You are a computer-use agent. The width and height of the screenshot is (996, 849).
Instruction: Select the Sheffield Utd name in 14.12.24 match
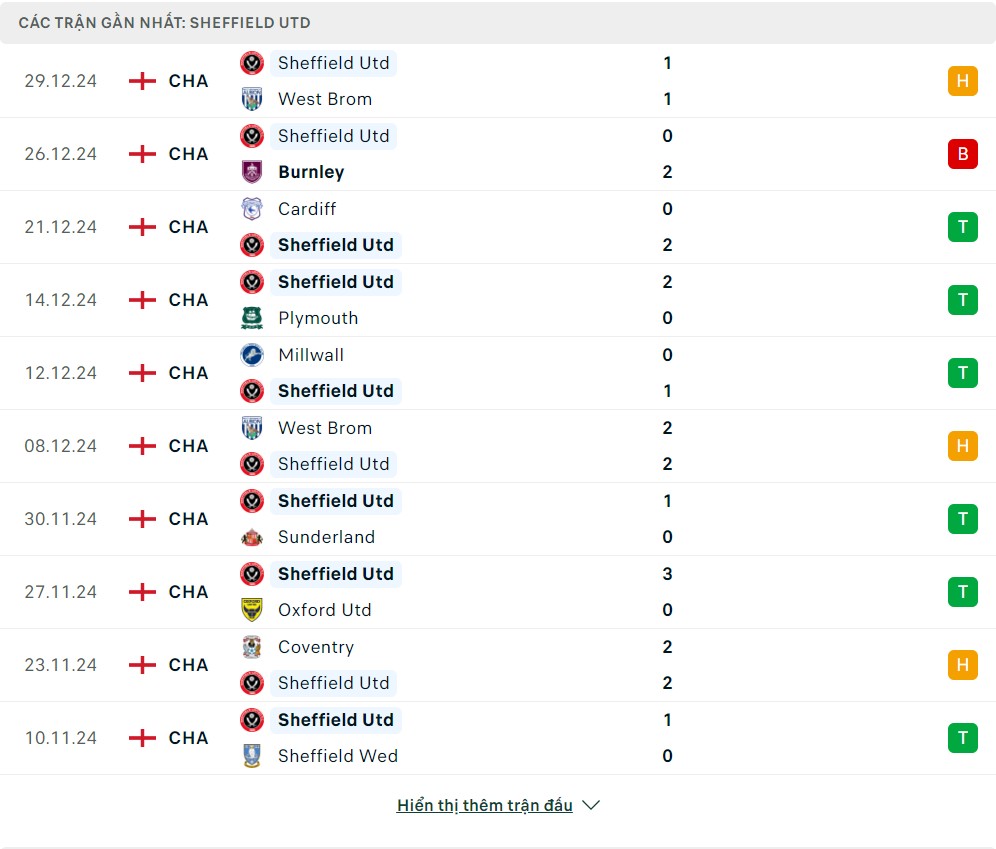click(336, 282)
